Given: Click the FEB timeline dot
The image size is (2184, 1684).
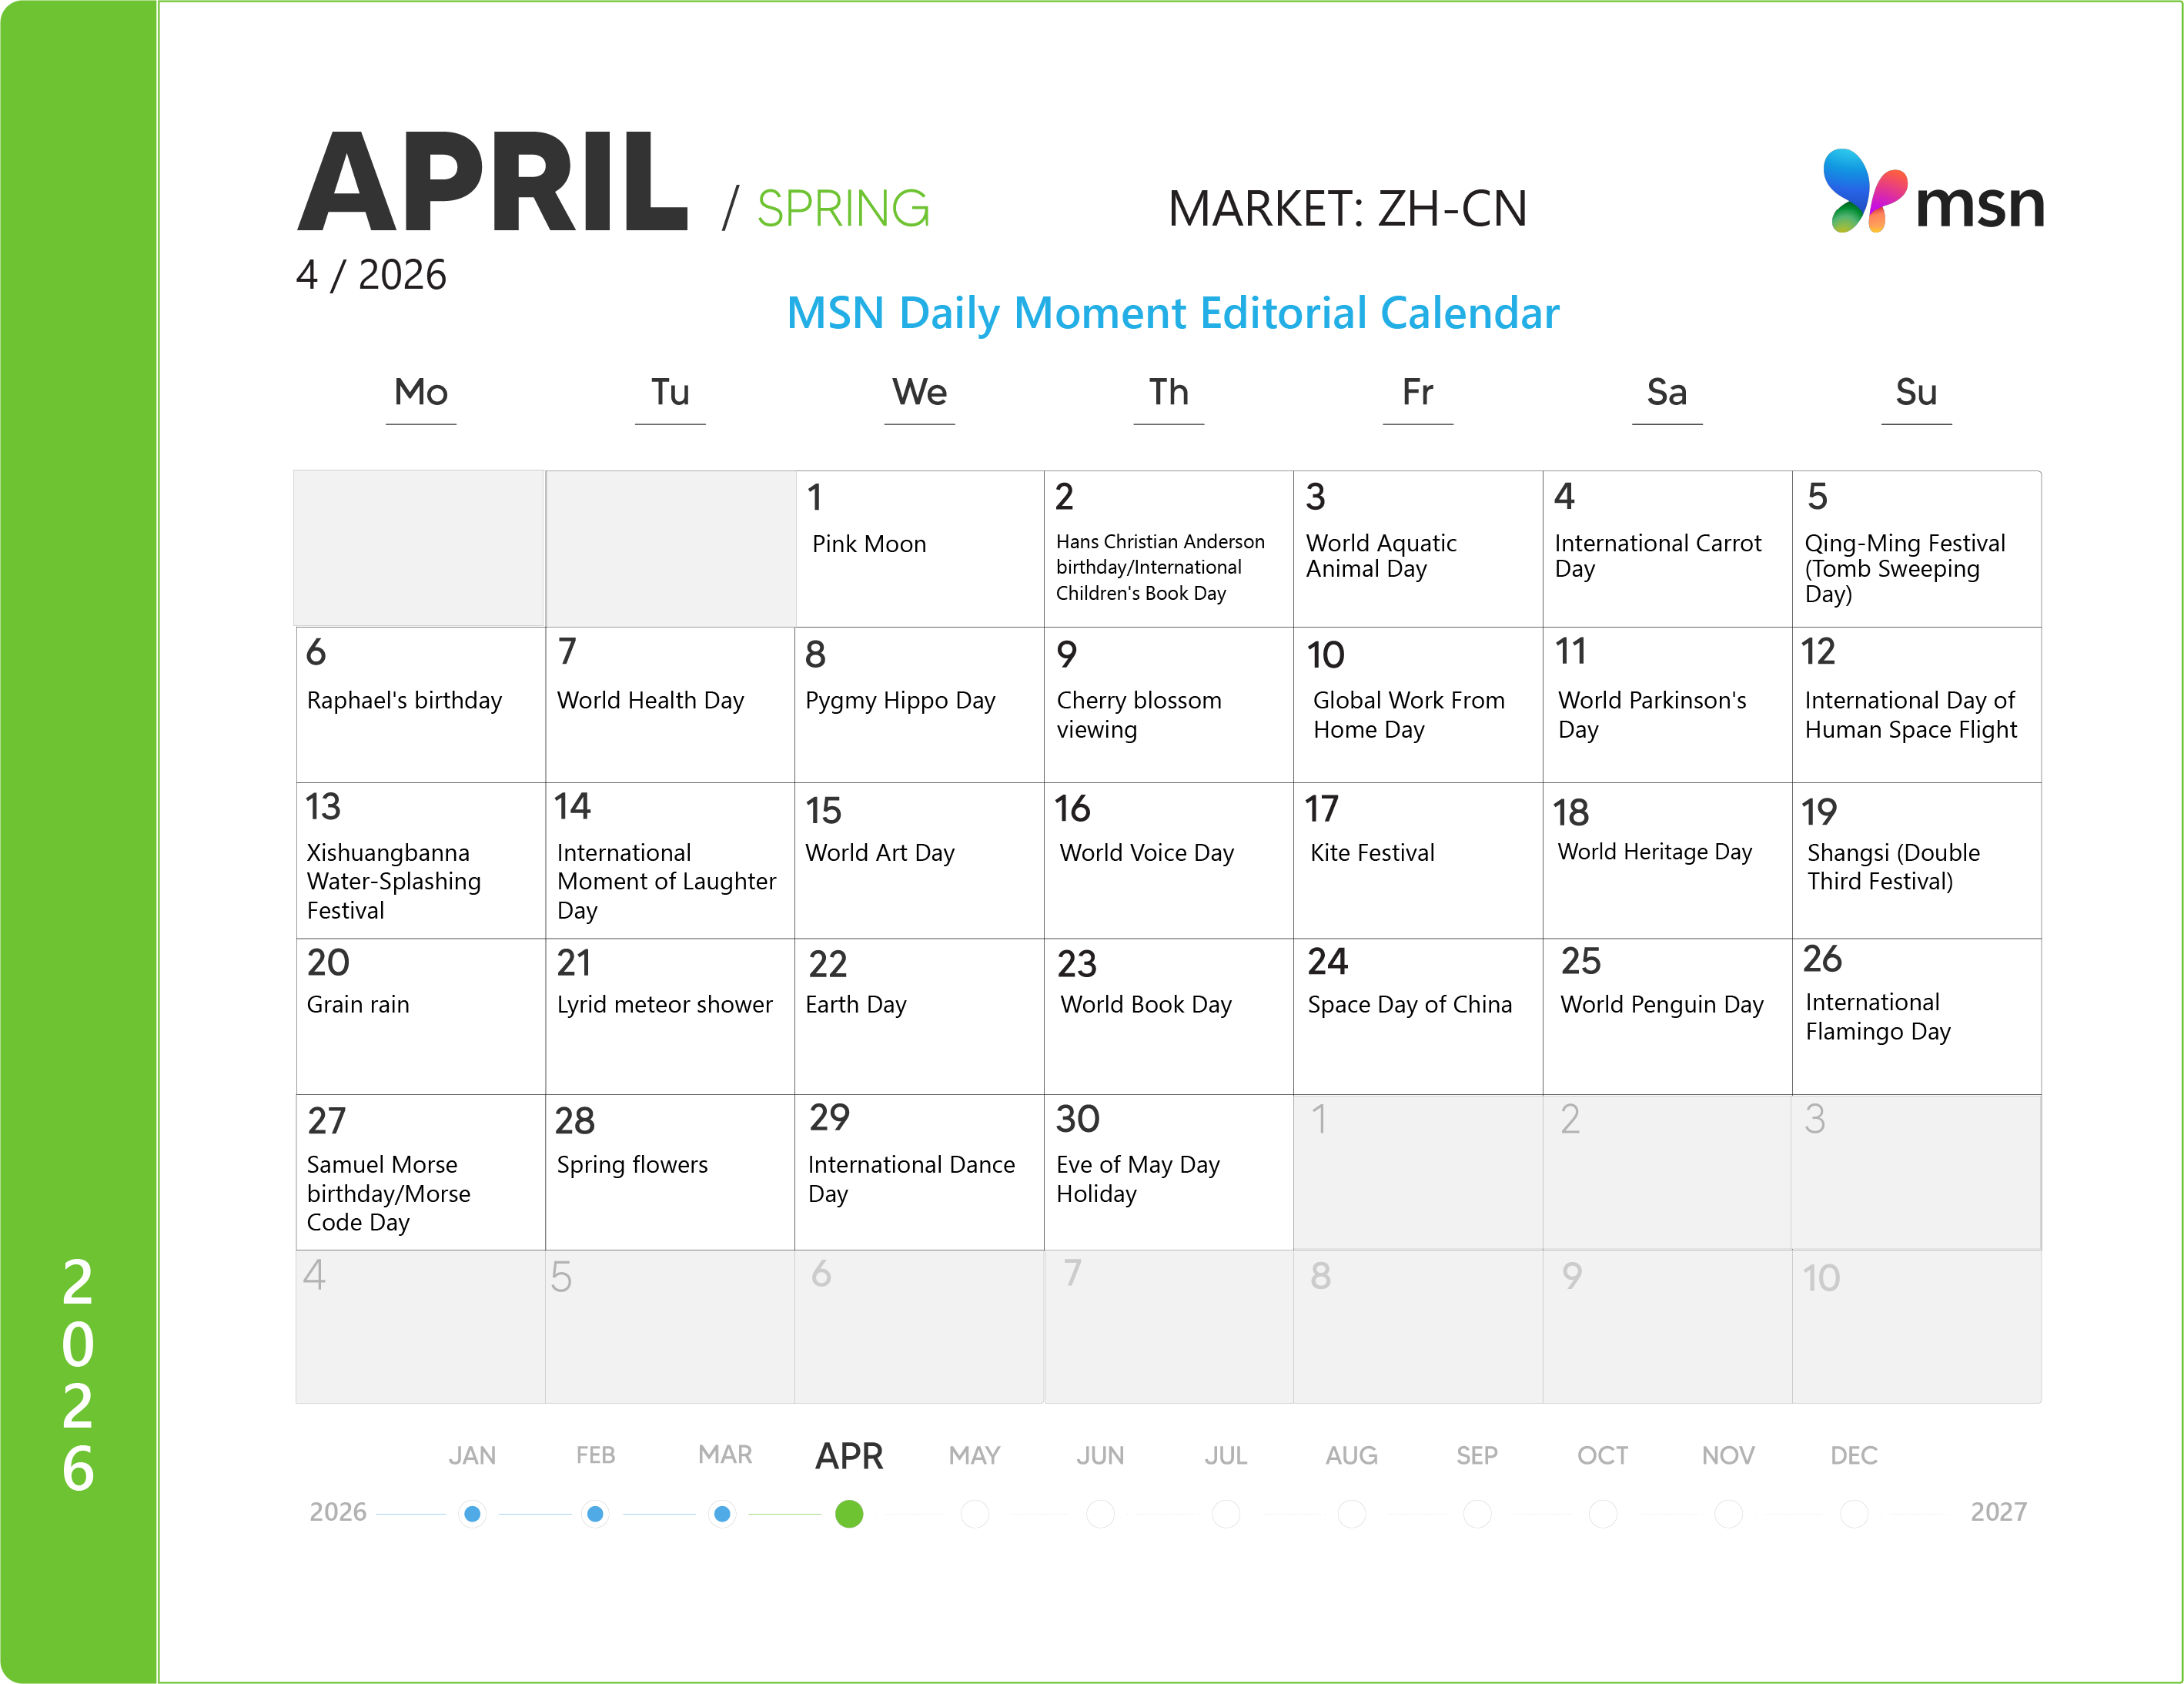Looking at the screenshot, I should pos(596,1513).
